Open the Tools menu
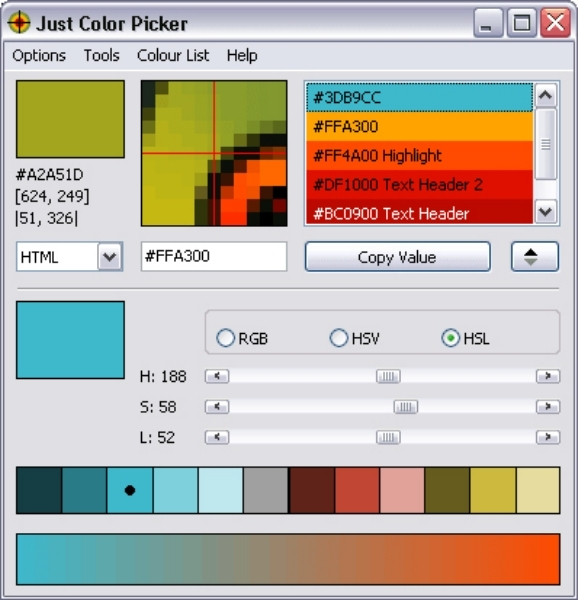Screen dimensions: 578x600 tap(102, 55)
